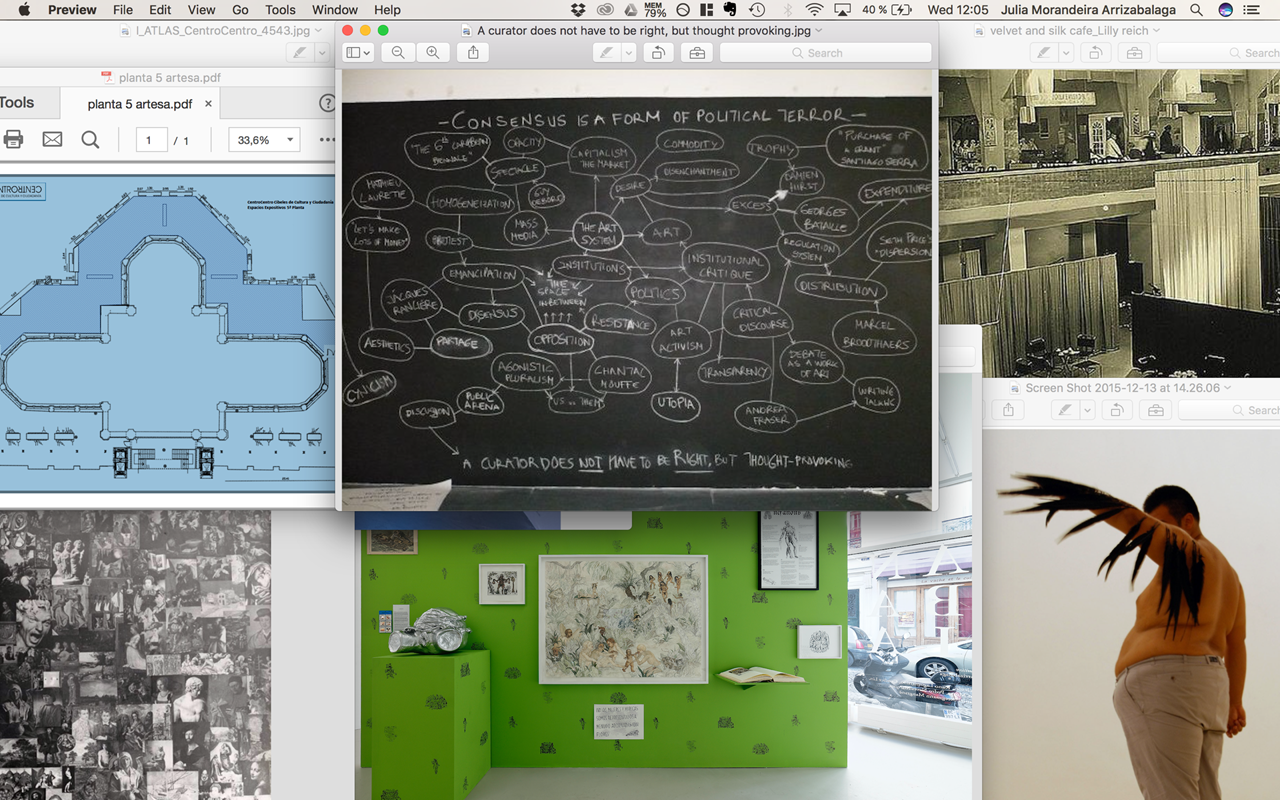Open the sidebar view options dropdown
The width and height of the screenshot is (1280, 800).
[358, 53]
